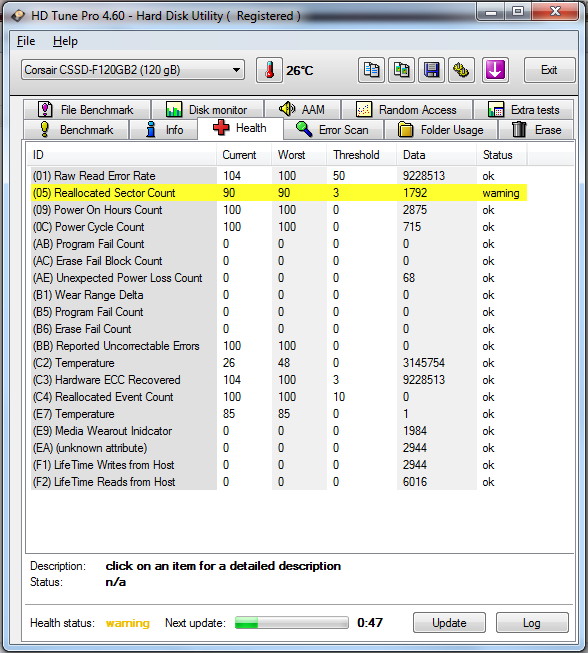
Task: Select (C2) Temperature row
Action: [x=279, y=363]
